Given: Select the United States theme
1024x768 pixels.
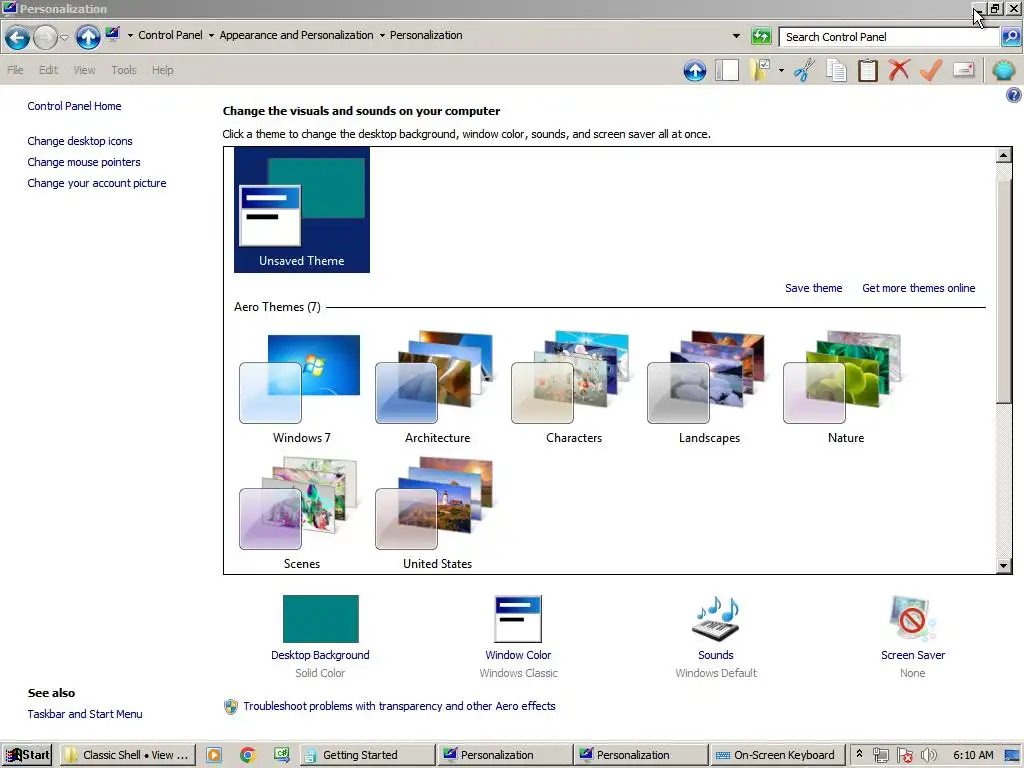Looking at the screenshot, I should pyautogui.click(x=438, y=515).
